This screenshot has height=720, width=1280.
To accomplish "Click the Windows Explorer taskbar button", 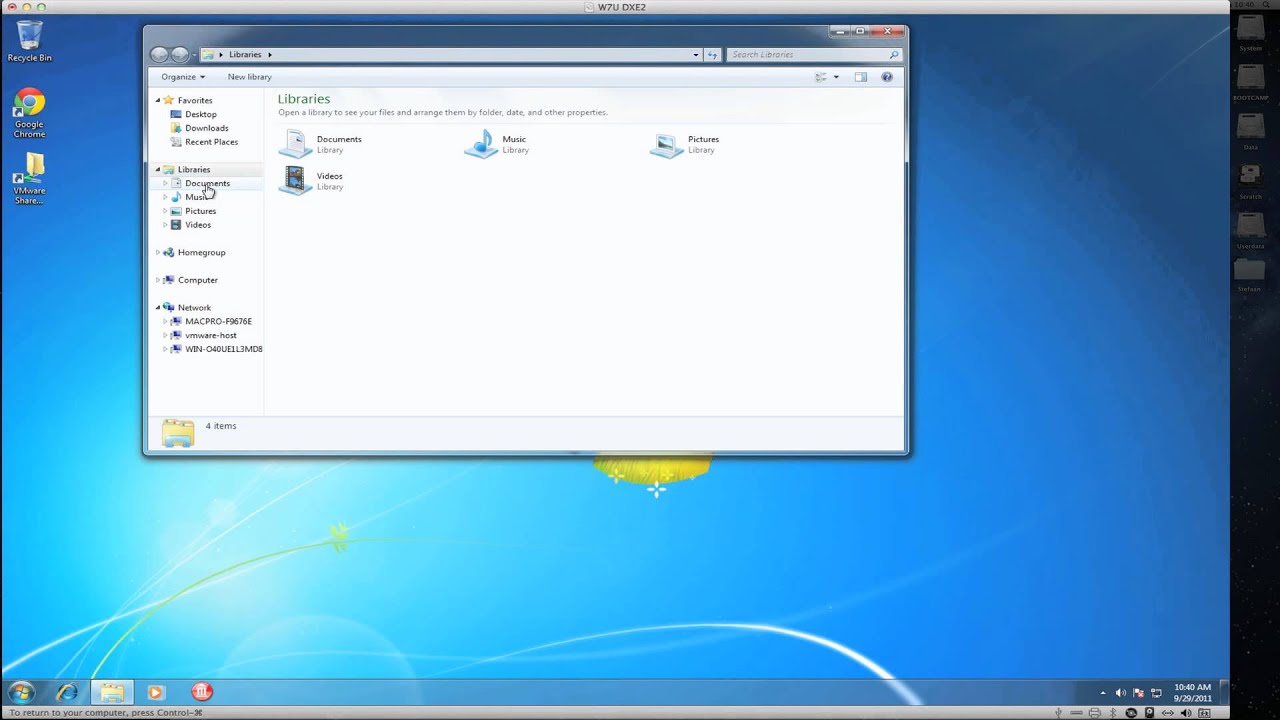I will point(112,692).
